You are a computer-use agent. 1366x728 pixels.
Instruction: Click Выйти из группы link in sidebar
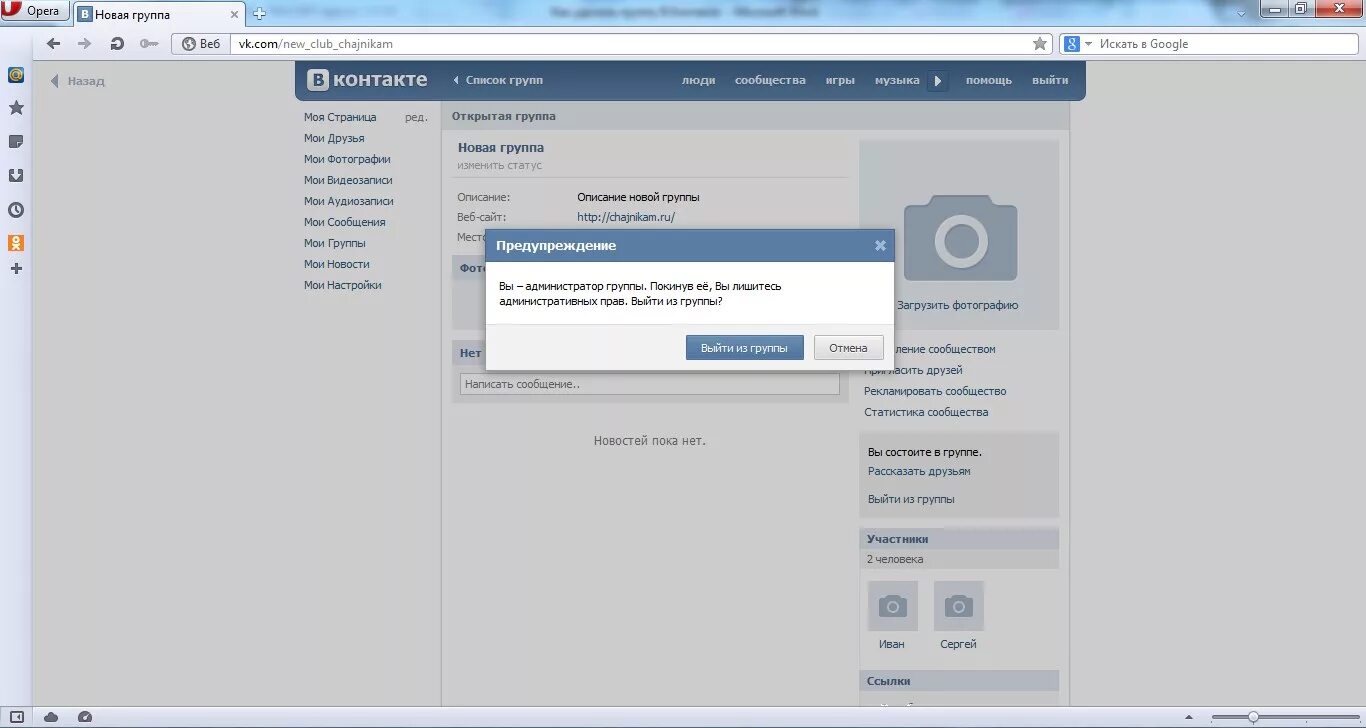click(911, 499)
